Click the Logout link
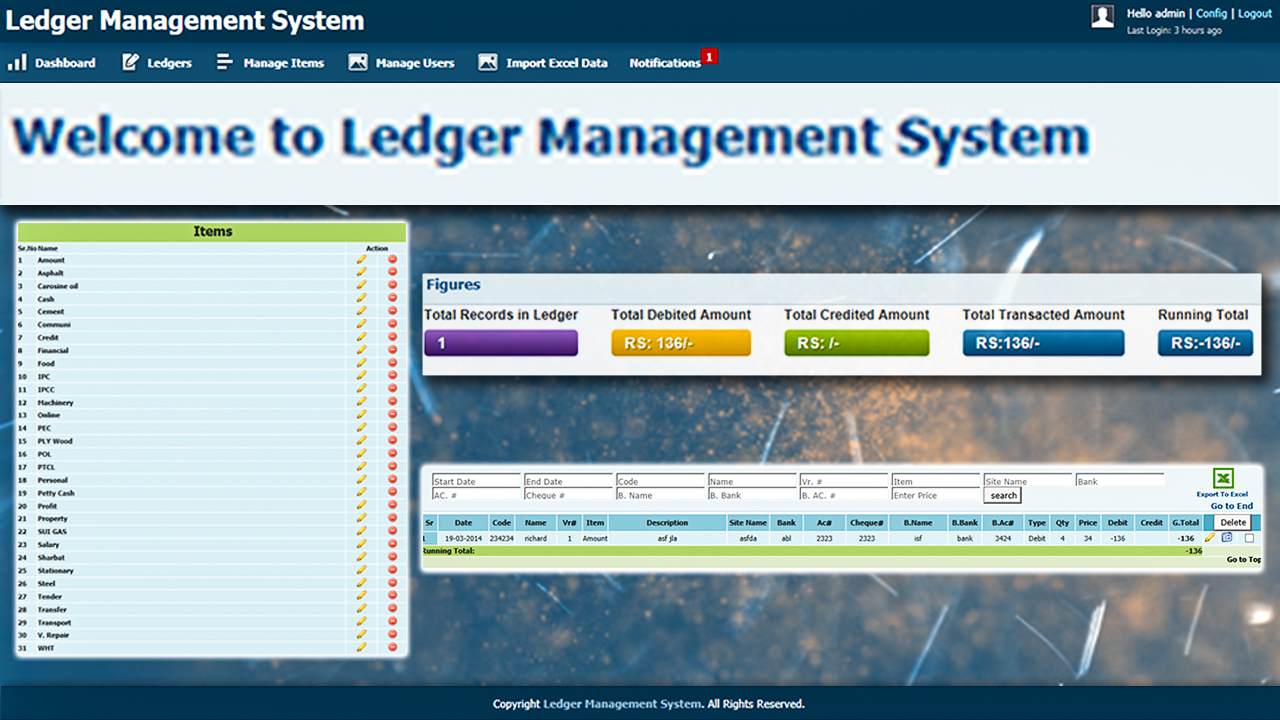 1255,14
